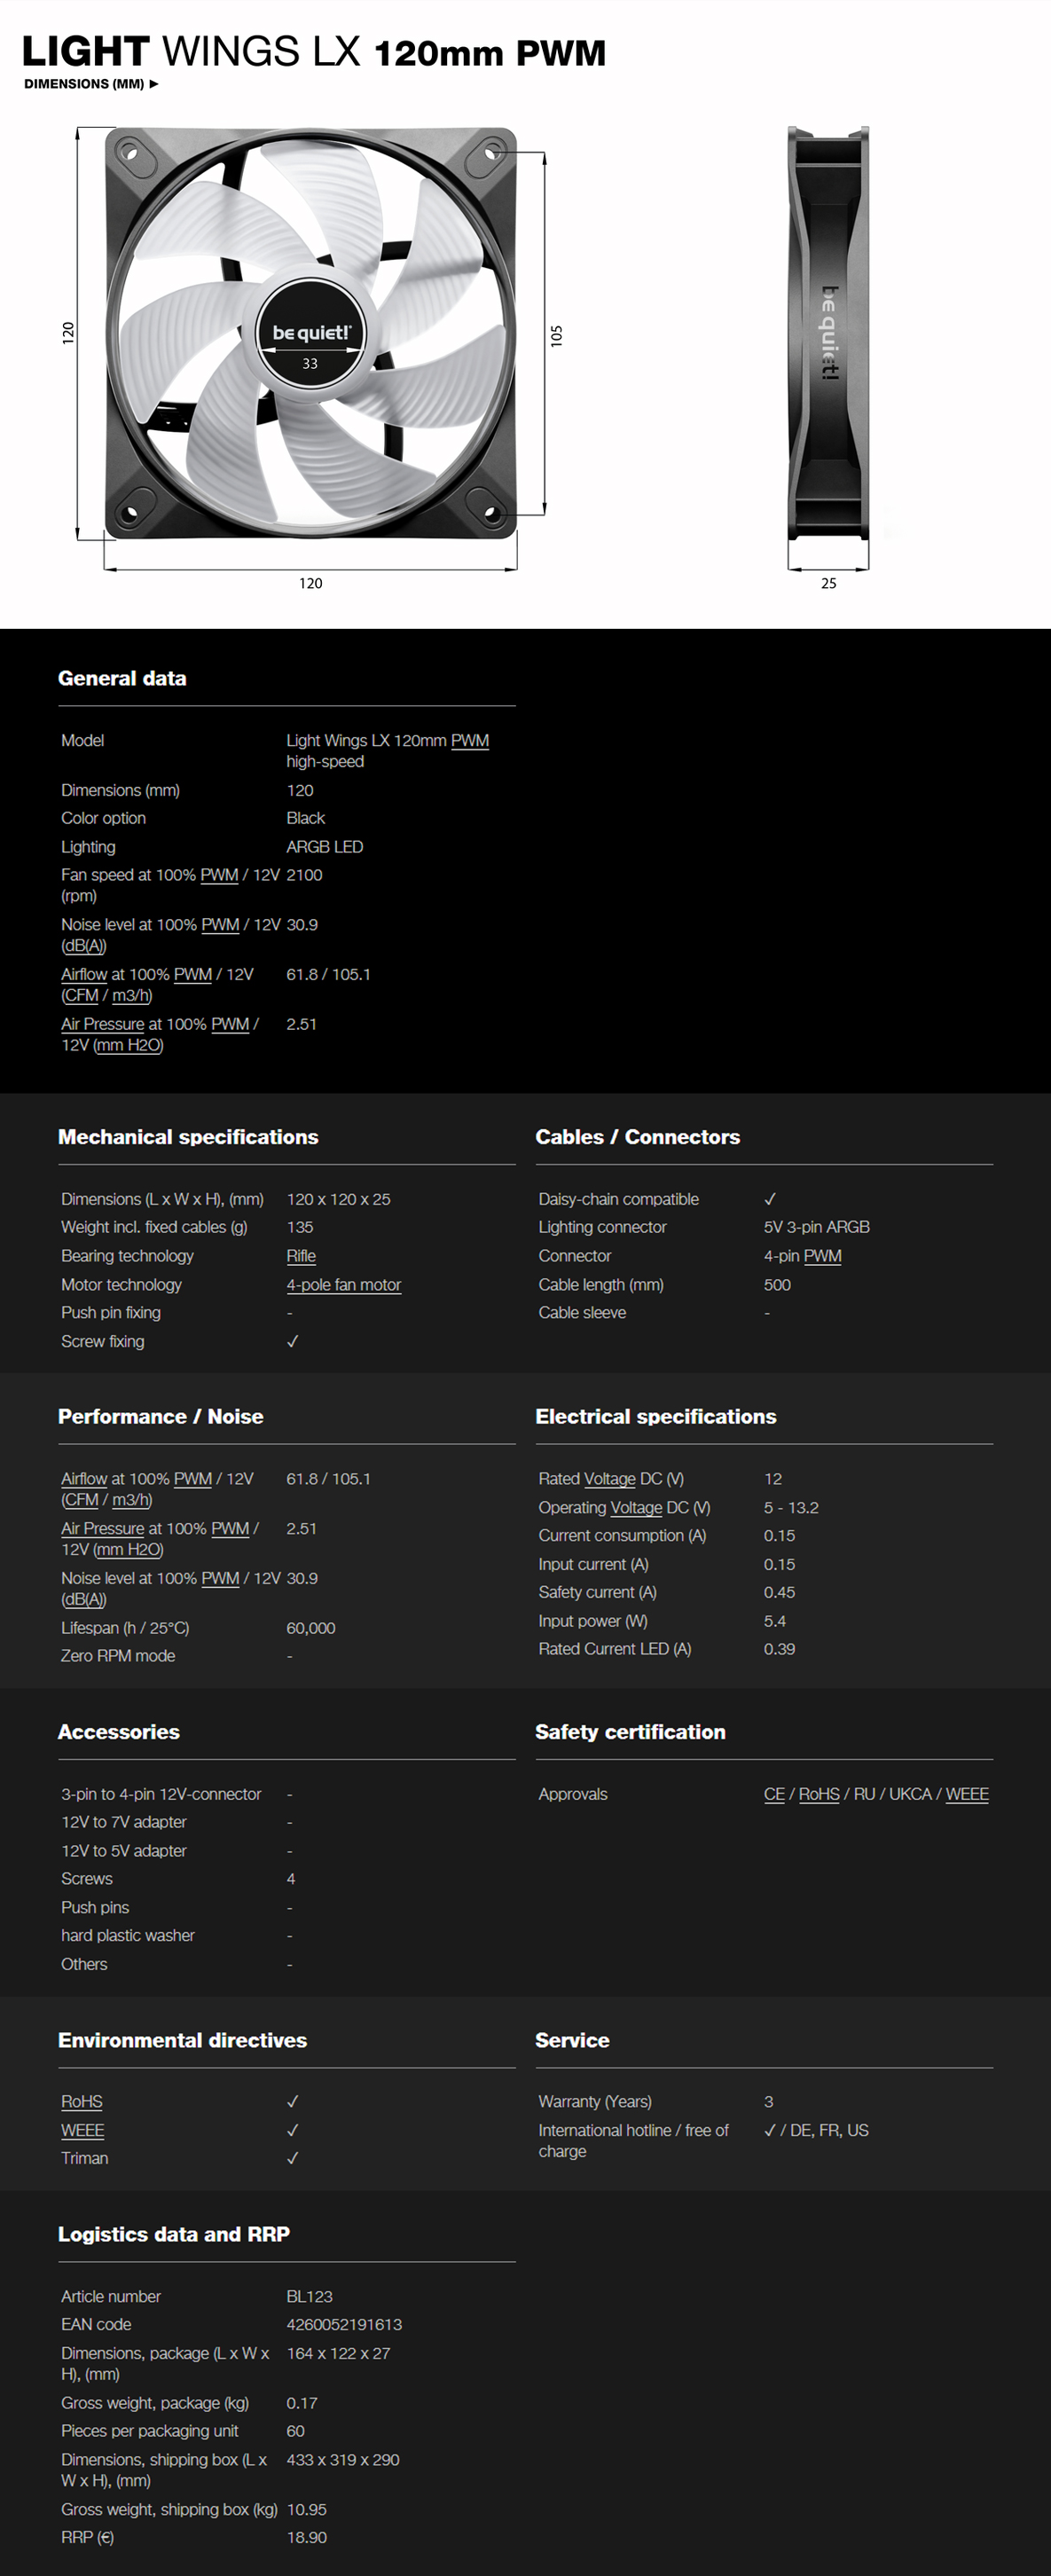1051x2576 pixels.
Task: Open m3/h link under Performance / Noise
Action: pos(132,1500)
